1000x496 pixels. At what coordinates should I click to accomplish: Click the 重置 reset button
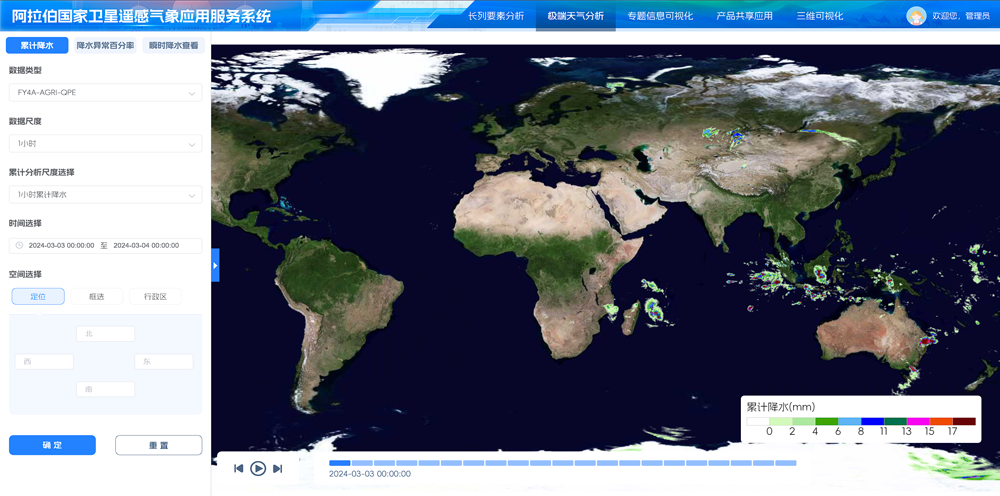(158, 445)
